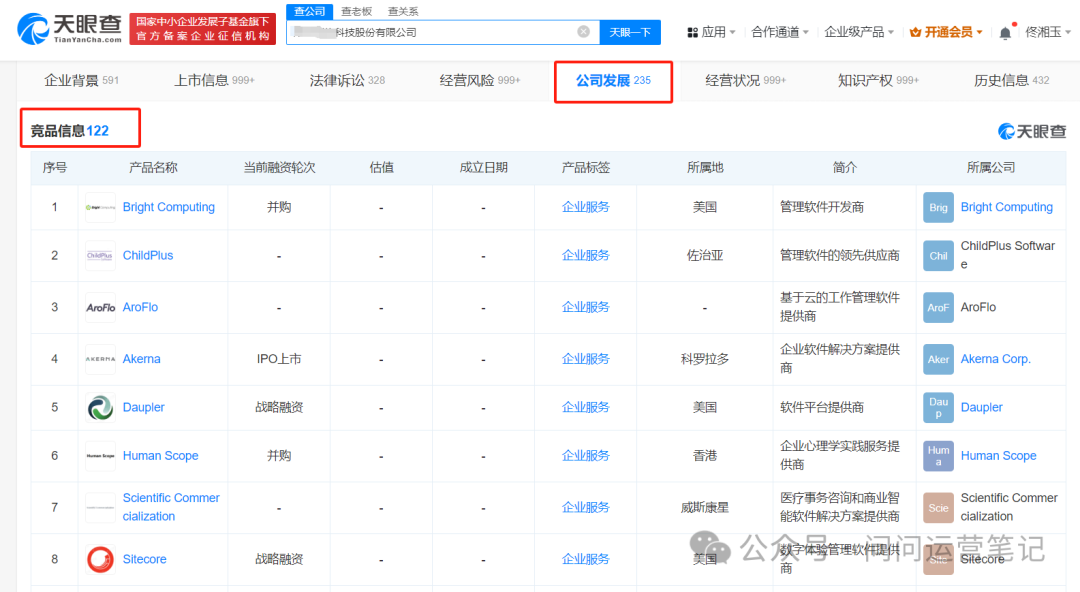Click 企业服务 tag in Daupler row
The width and height of the screenshot is (1080, 592).
coord(585,407)
